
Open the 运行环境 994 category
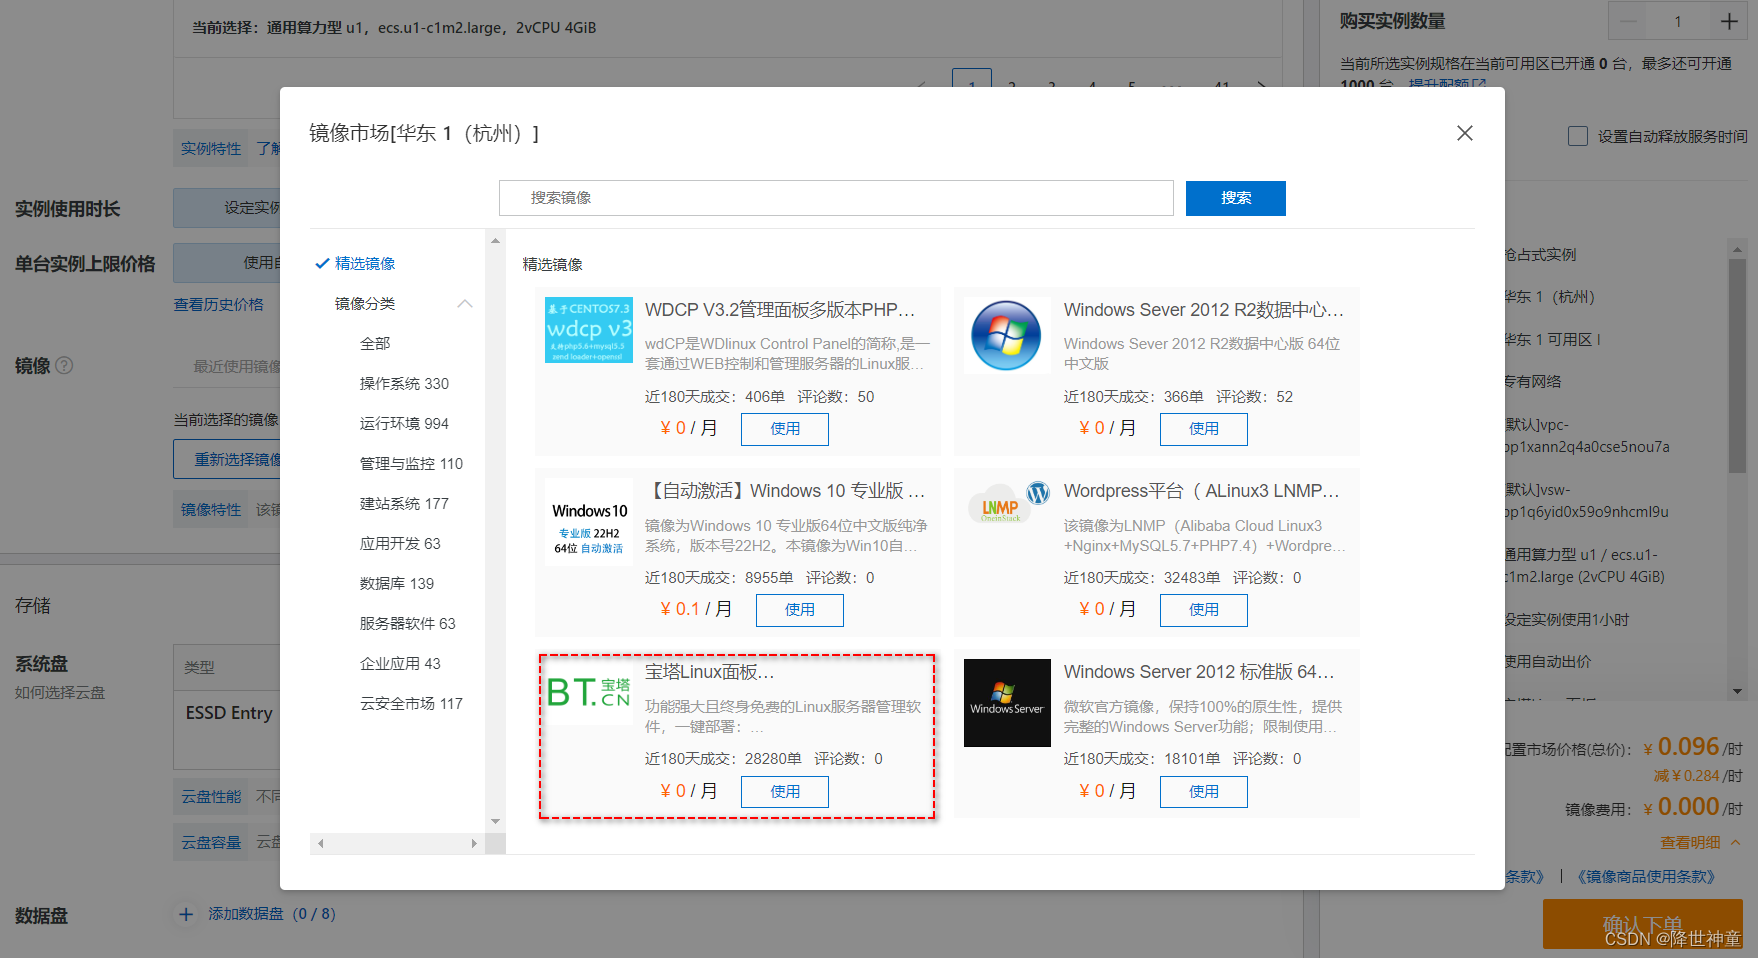pyautogui.click(x=404, y=423)
